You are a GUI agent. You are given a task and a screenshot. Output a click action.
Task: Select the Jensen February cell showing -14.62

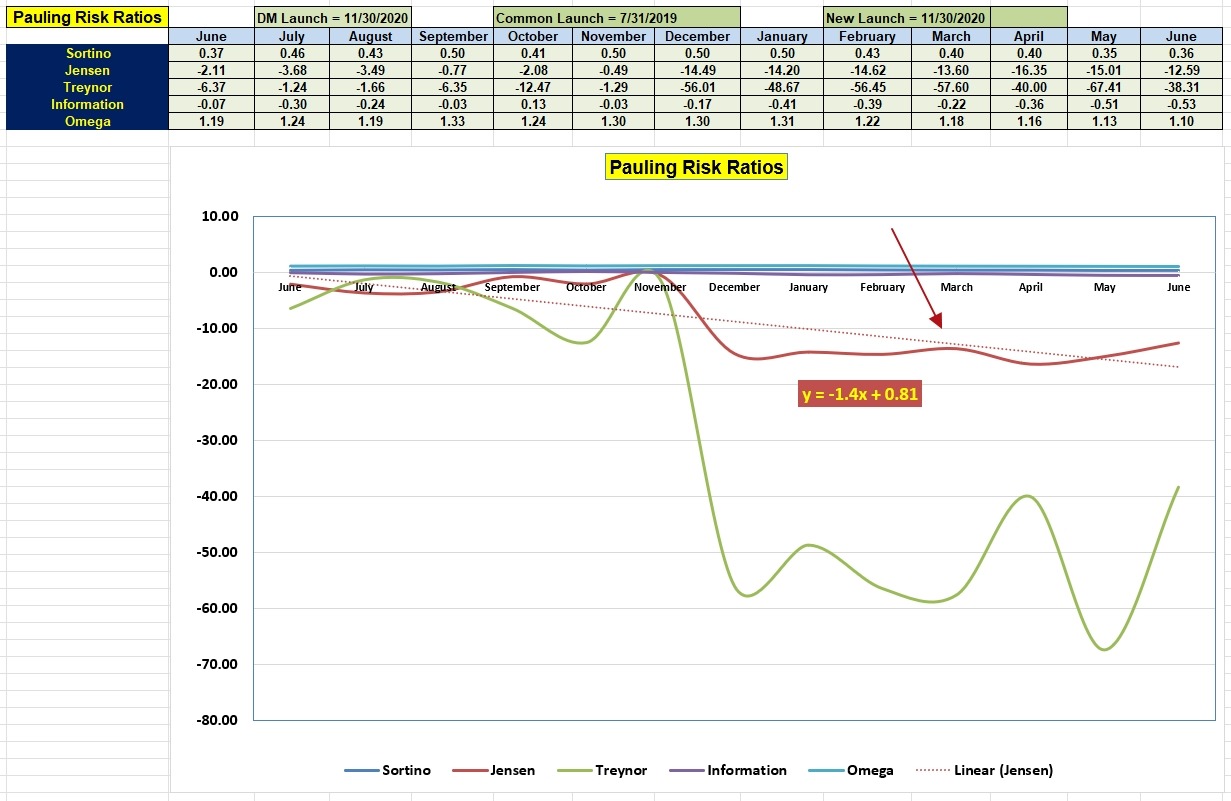click(867, 70)
